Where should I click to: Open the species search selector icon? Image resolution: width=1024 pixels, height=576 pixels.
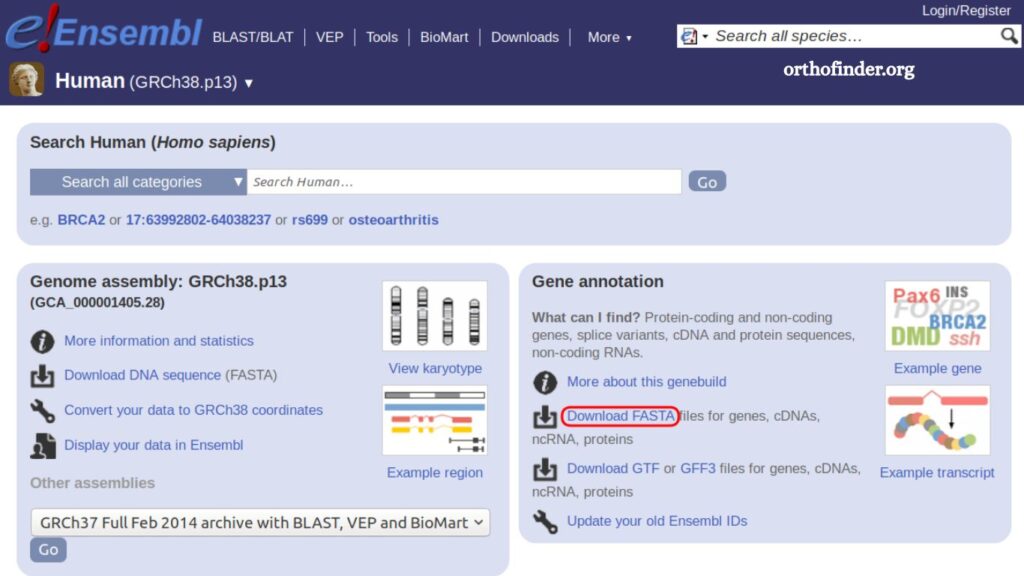point(694,36)
